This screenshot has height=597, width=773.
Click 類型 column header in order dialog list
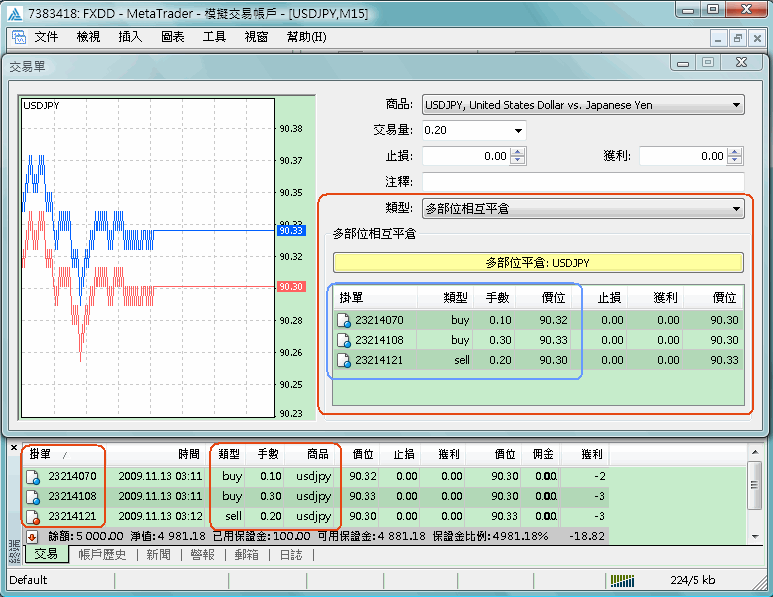pos(455,298)
